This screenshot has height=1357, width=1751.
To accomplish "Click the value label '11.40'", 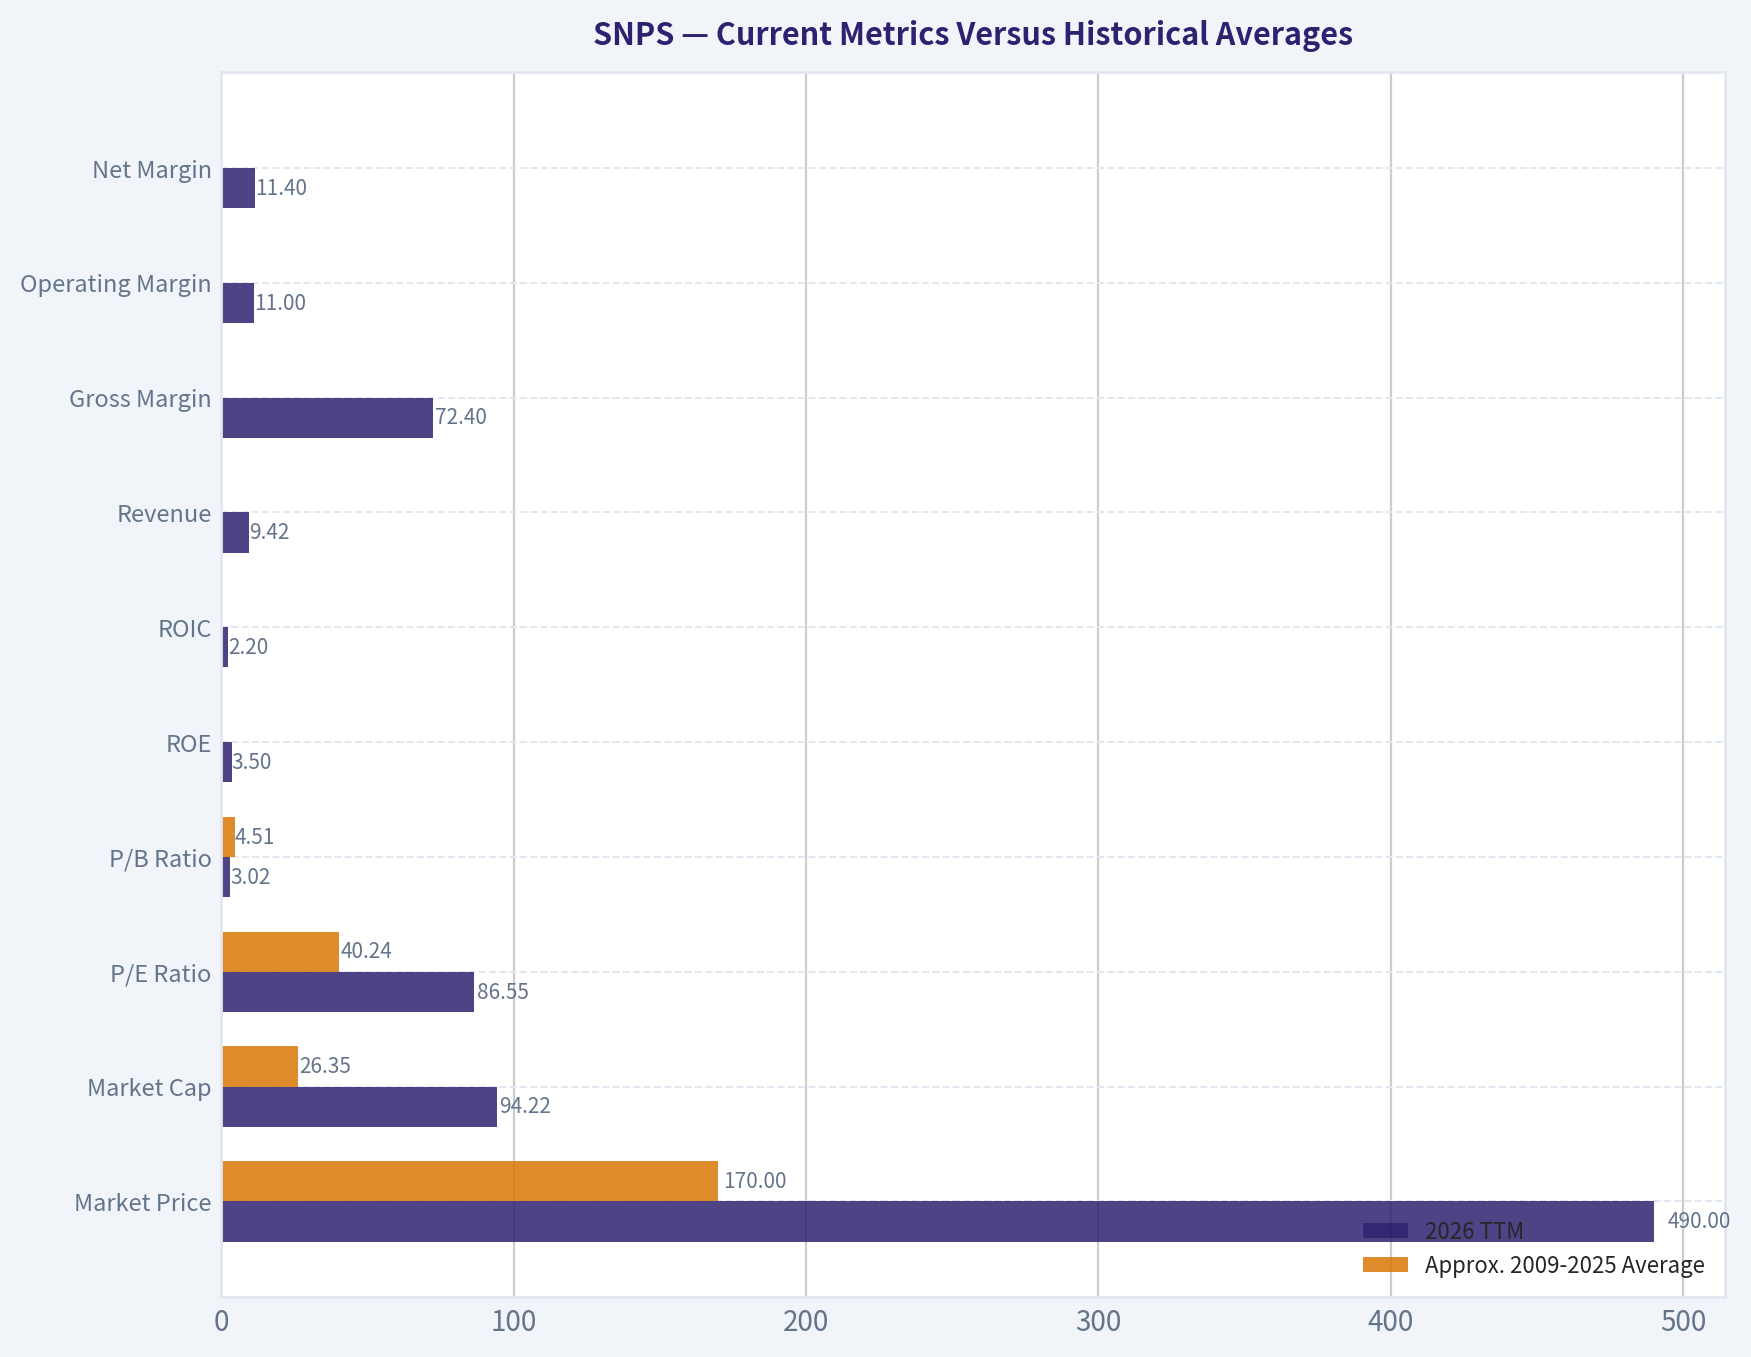I will [x=282, y=188].
